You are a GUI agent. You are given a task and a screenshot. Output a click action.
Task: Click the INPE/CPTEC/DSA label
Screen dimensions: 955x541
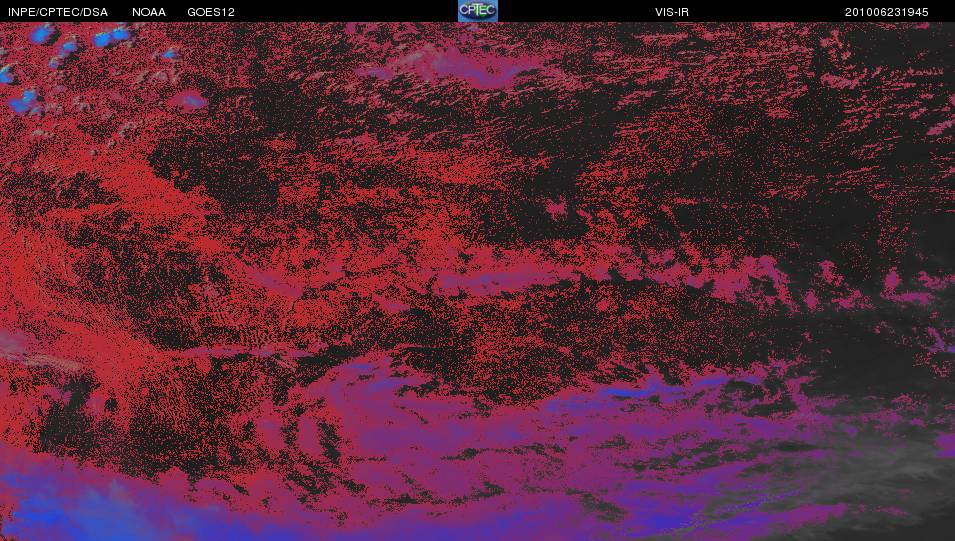(x=58, y=12)
